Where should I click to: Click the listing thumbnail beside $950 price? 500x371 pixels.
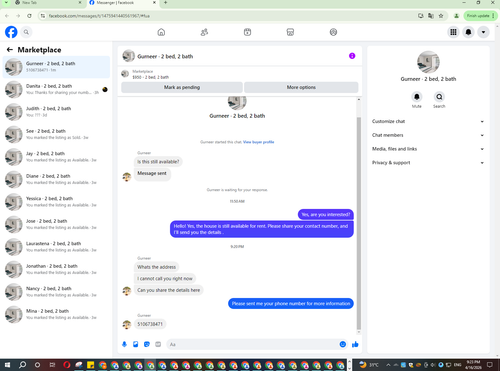point(125,74)
